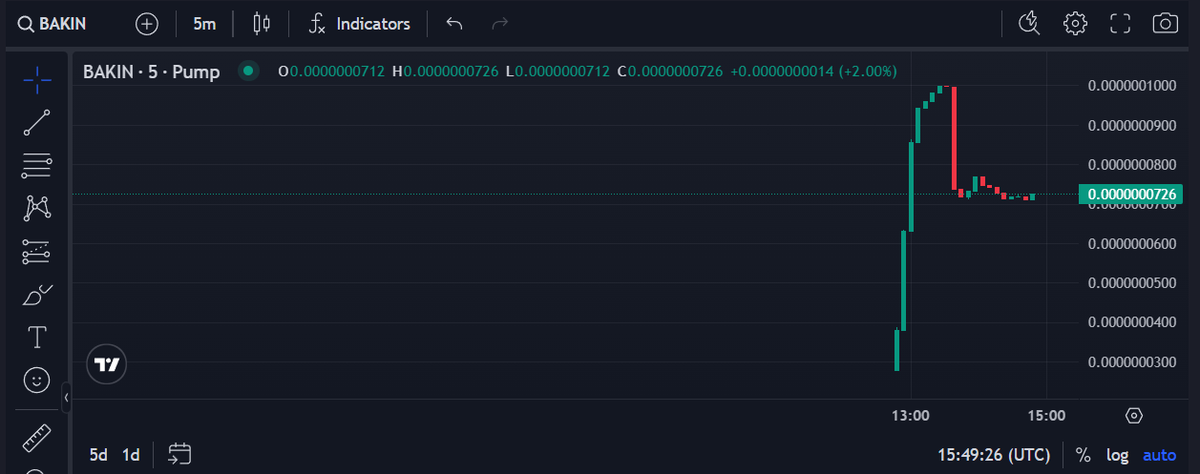Open the quick search lightning icon

1029,23
